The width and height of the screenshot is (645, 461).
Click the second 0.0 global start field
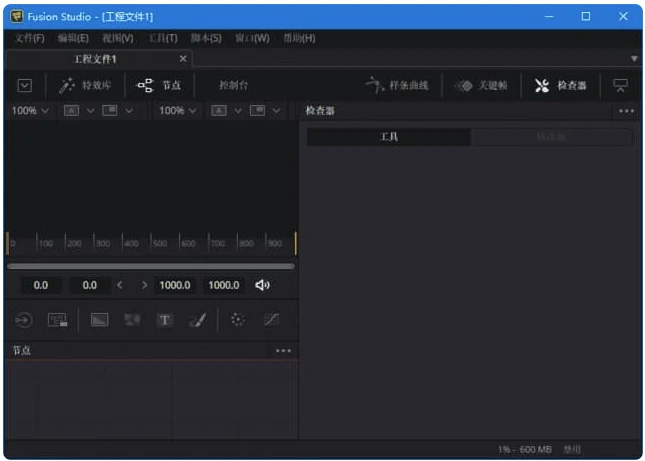pos(90,285)
